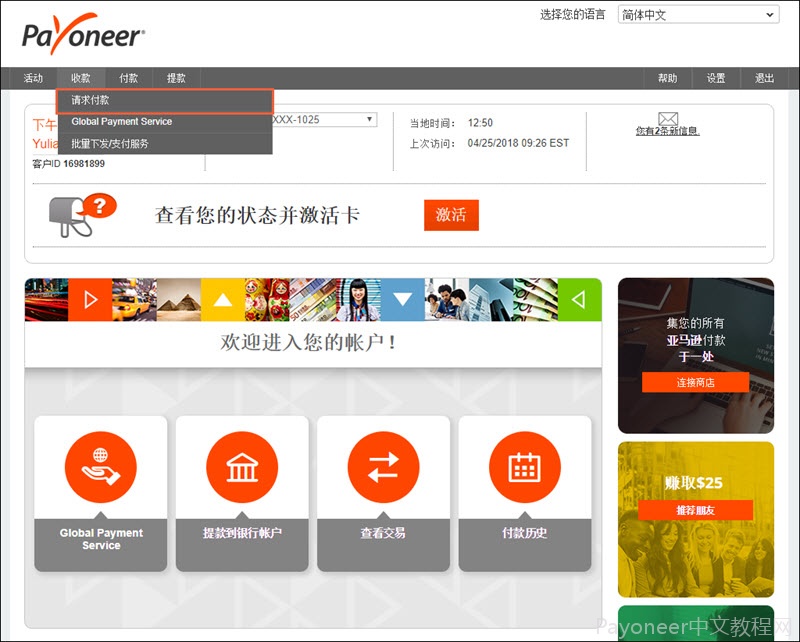Open the 收款 menu

(x=81, y=78)
